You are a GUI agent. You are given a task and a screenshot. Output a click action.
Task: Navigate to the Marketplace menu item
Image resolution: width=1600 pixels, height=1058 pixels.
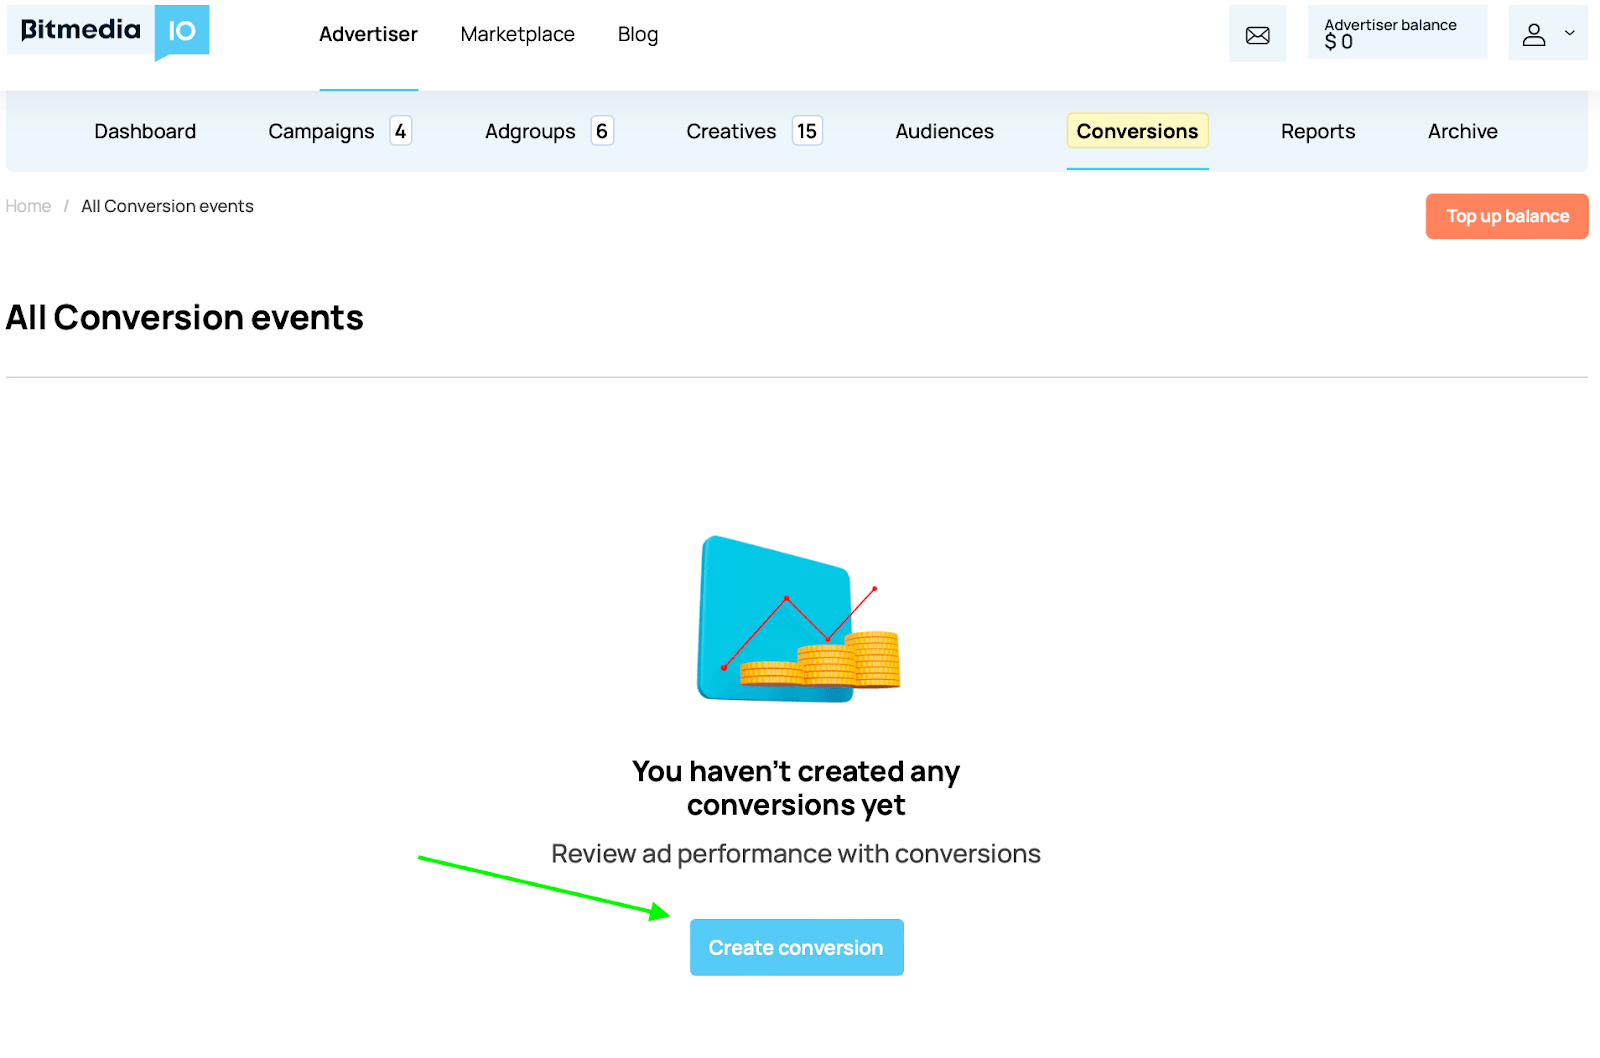(x=517, y=33)
